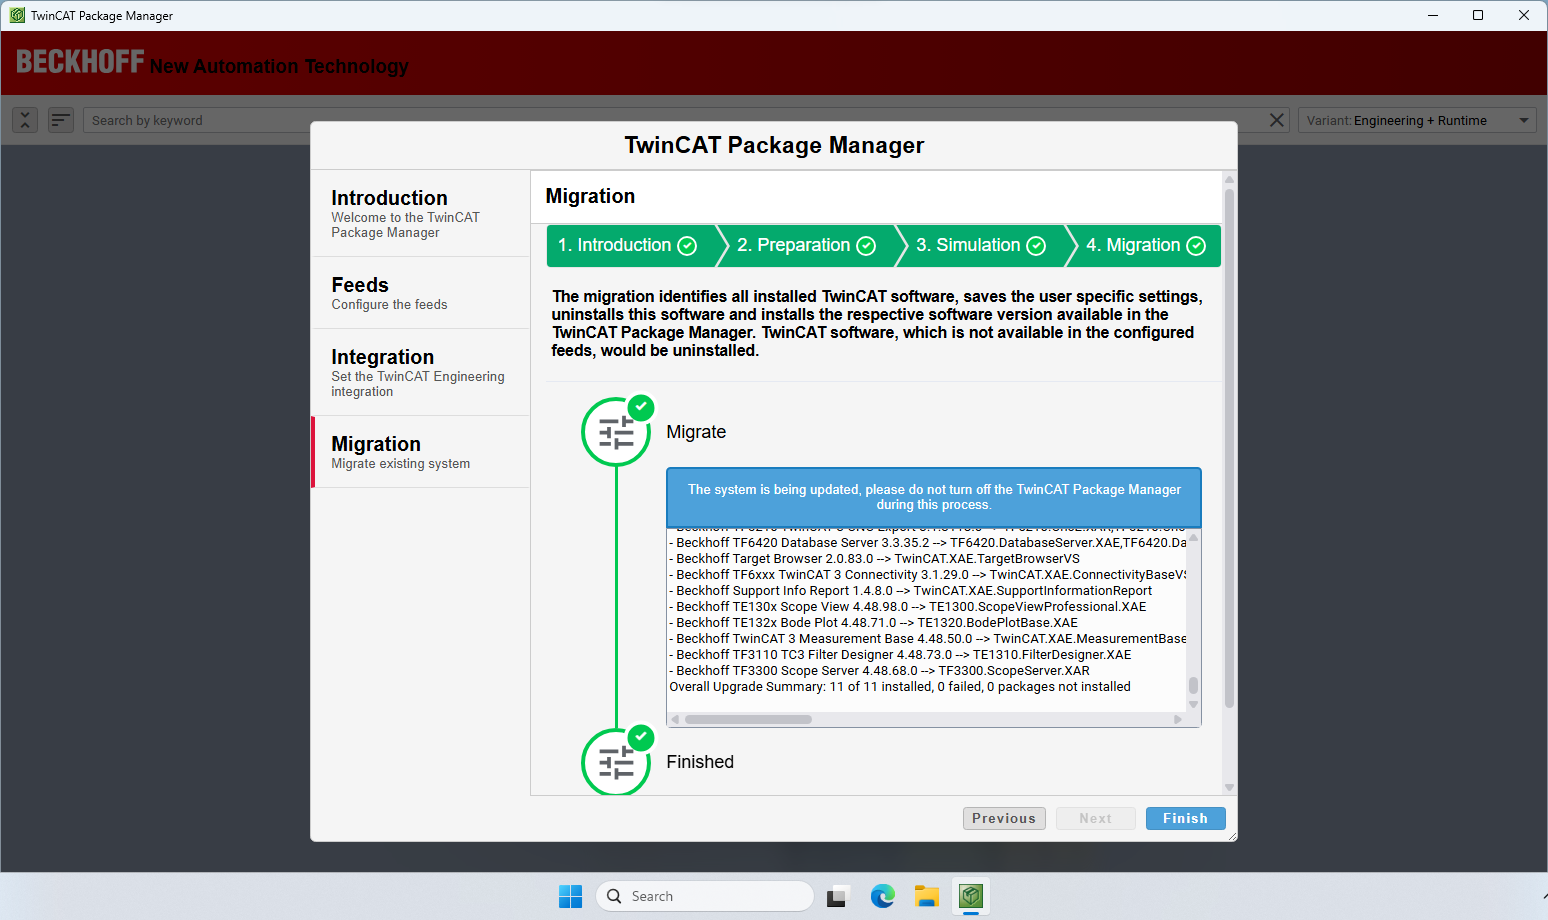Click the BECKHOFF logo in header
Image resolution: width=1548 pixels, height=920 pixels.
(x=80, y=62)
